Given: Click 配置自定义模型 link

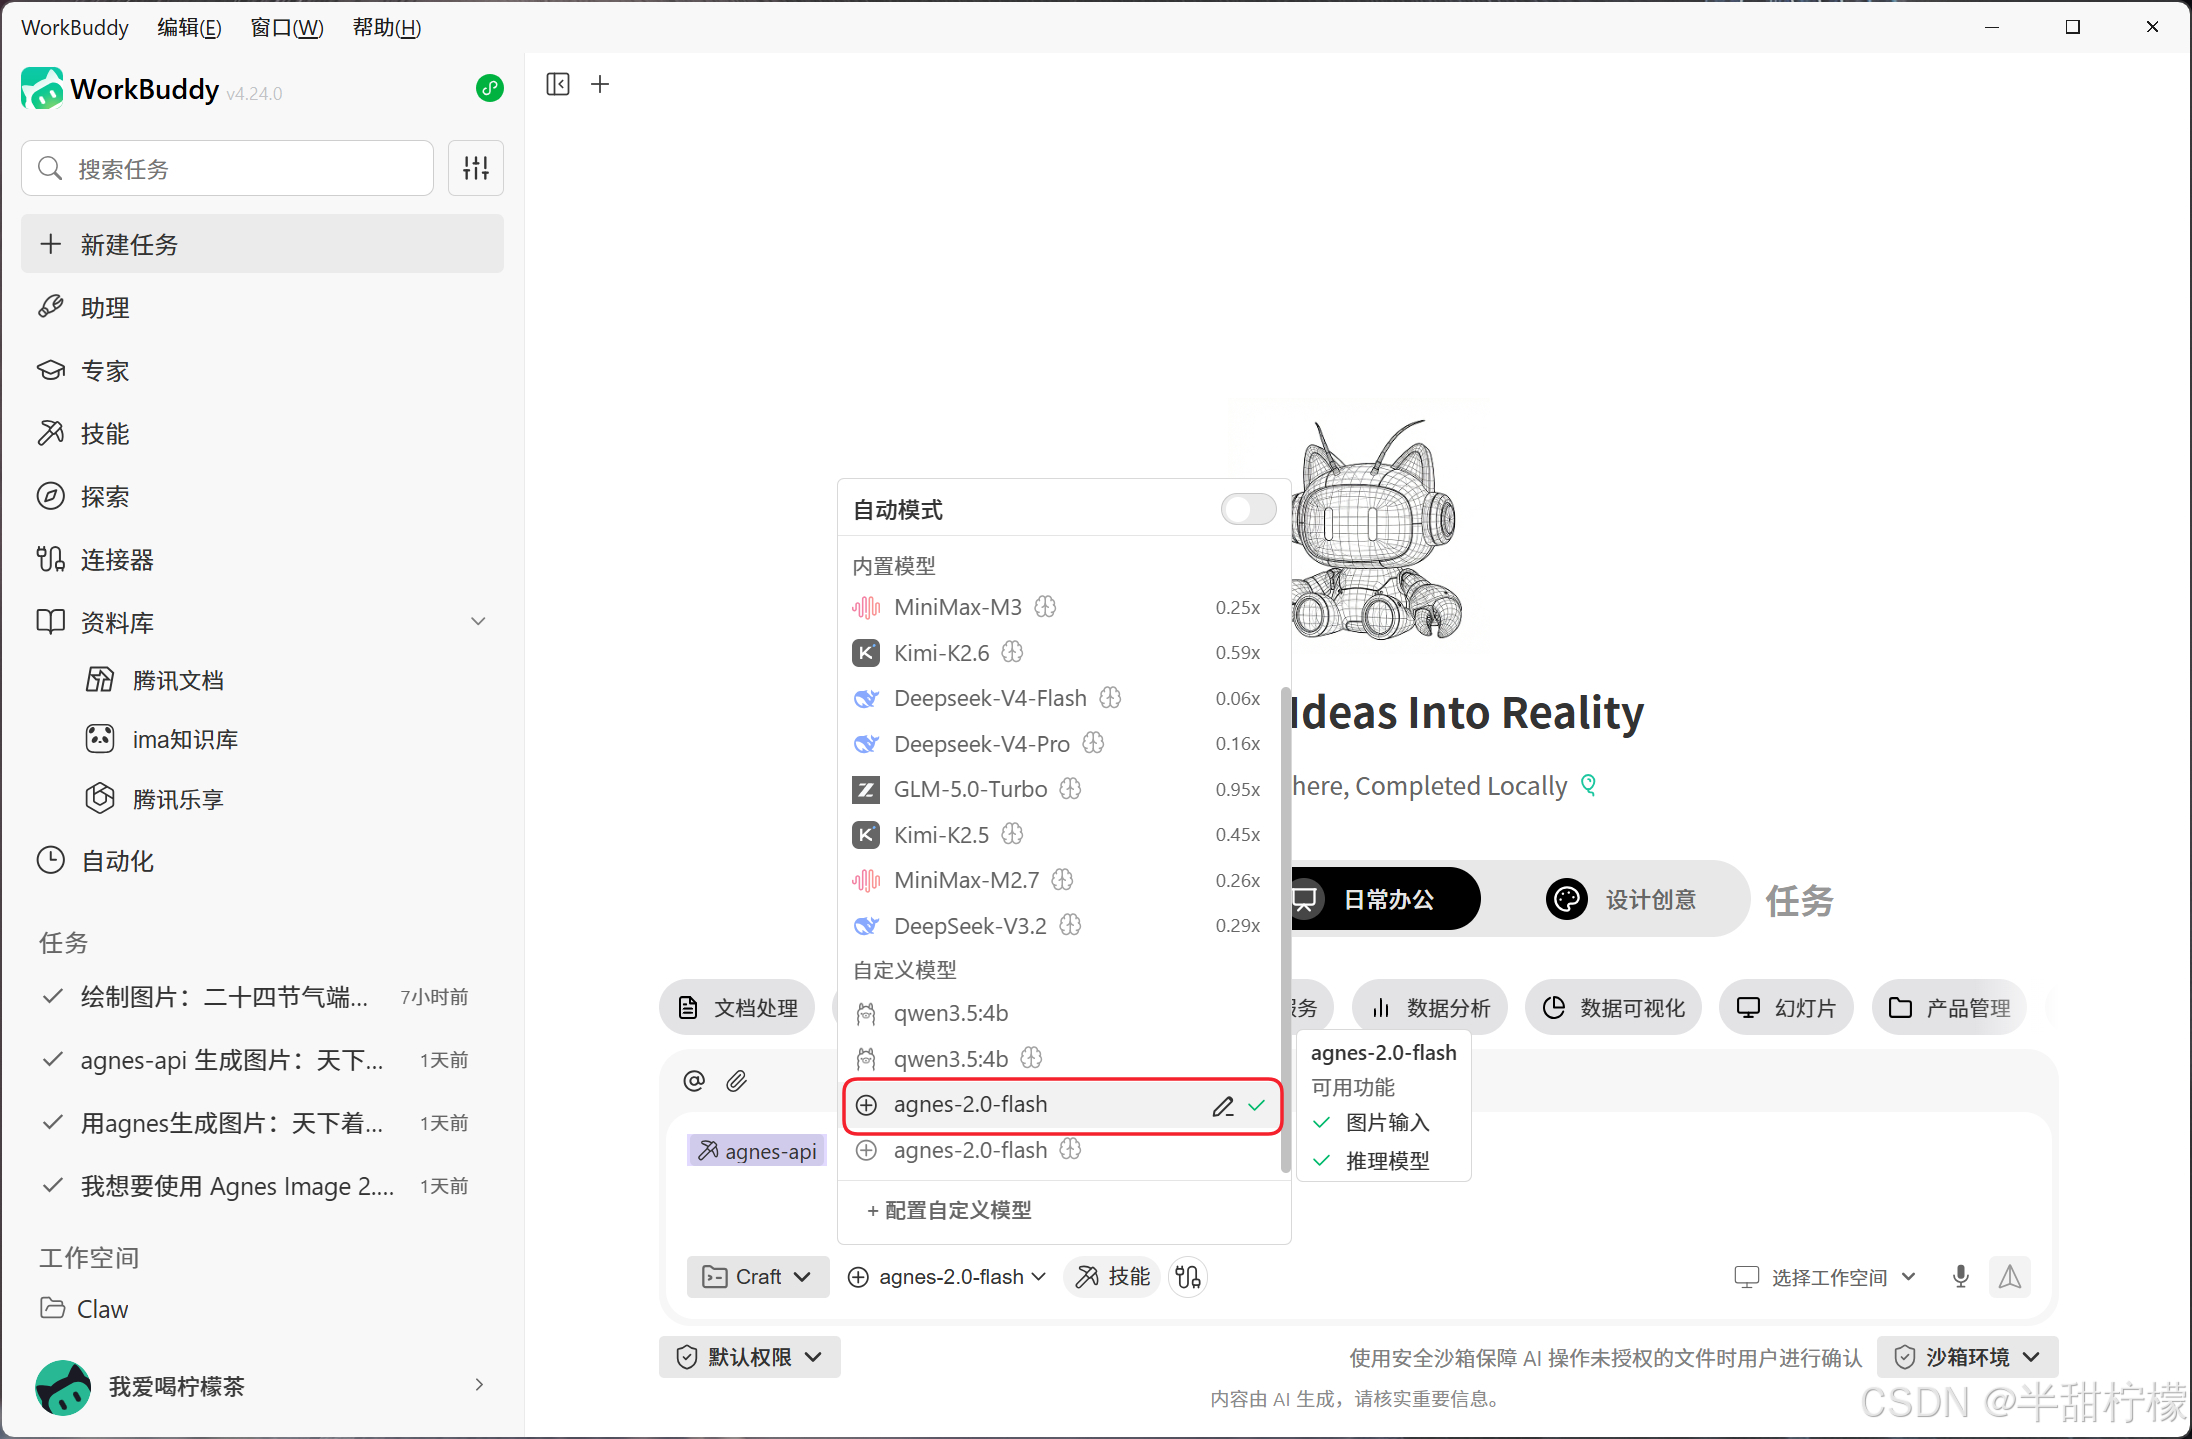Looking at the screenshot, I should tap(949, 1210).
